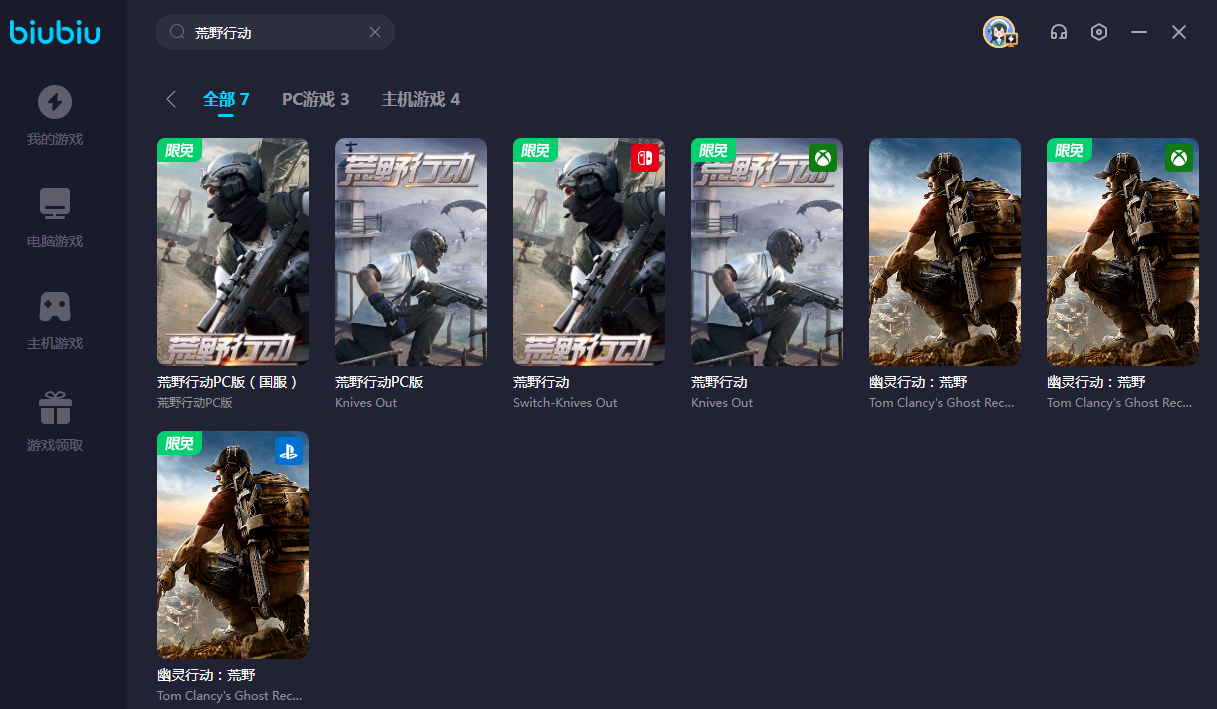The image size is (1217, 709).
Task: Switch to PC游戏 3 tab
Action: [316, 99]
